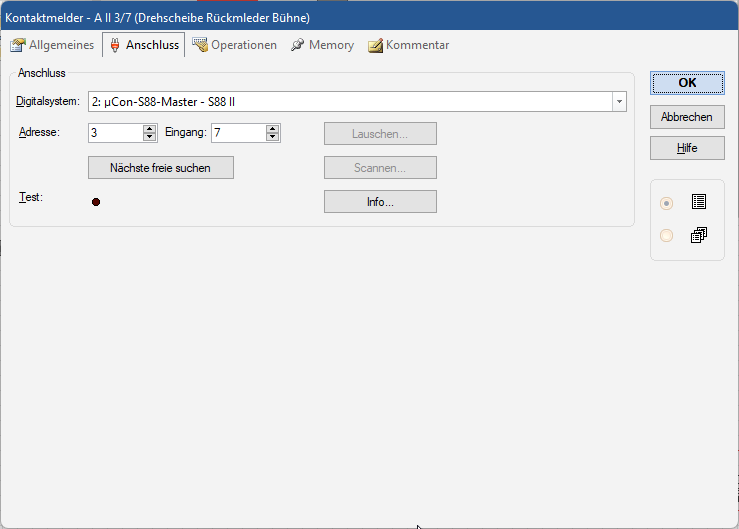Viewport: 739px width, 529px height.
Task: Click the stacked windows icon beside second radio
Action: (699, 236)
